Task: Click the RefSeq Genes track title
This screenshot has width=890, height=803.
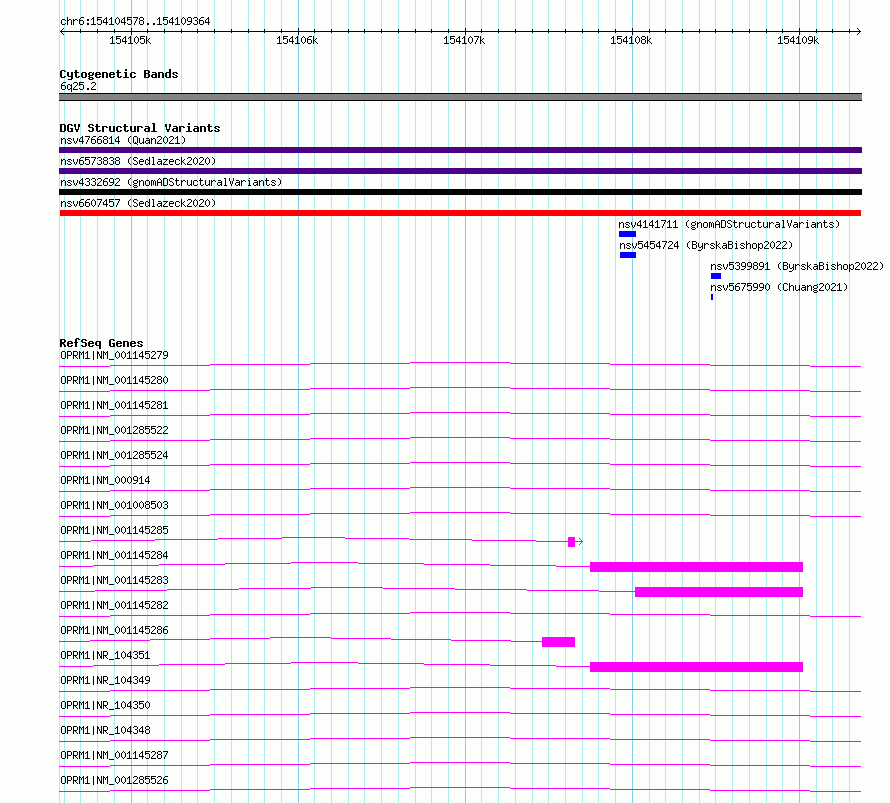Action: pyautogui.click(x=101, y=343)
